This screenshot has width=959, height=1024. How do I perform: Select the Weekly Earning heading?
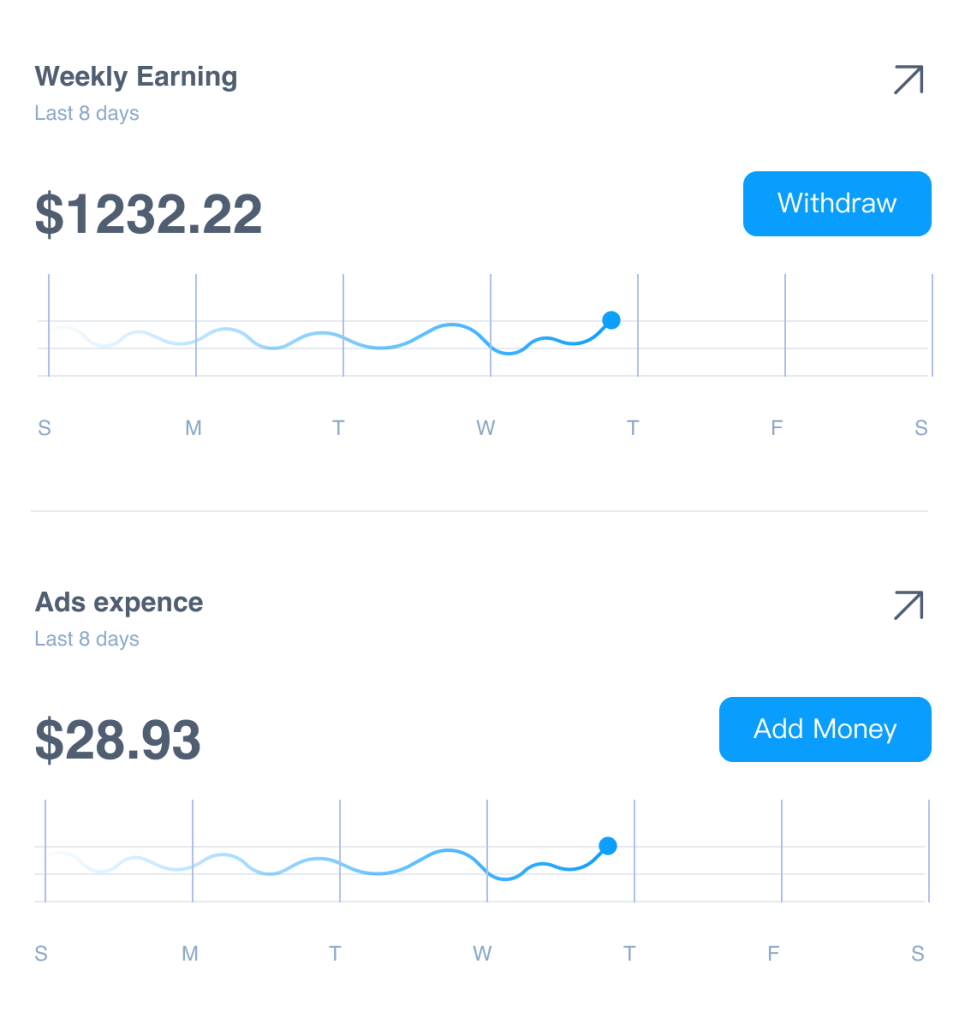(x=136, y=77)
